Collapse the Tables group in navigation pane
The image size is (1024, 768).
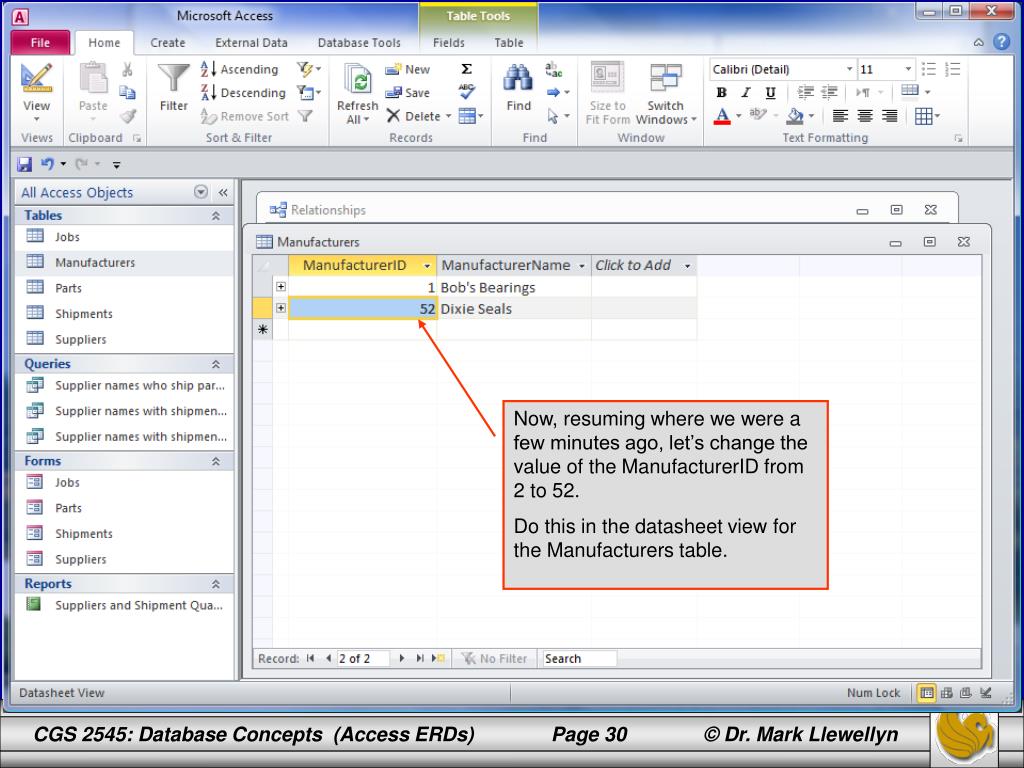pos(216,216)
